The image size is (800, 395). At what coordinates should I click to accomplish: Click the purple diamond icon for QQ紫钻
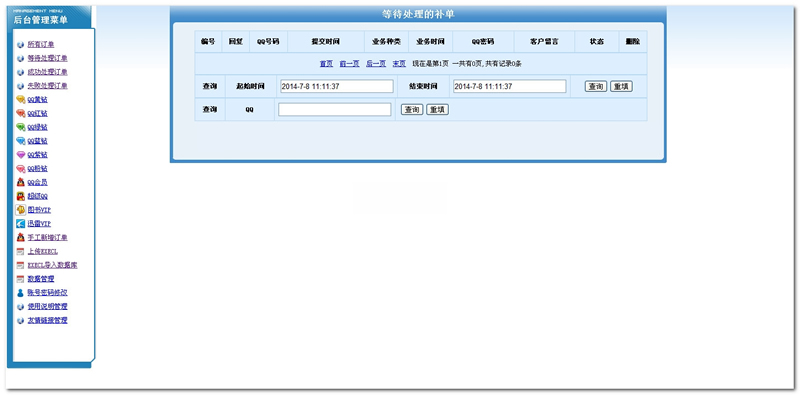pyautogui.click(x=20, y=155)
